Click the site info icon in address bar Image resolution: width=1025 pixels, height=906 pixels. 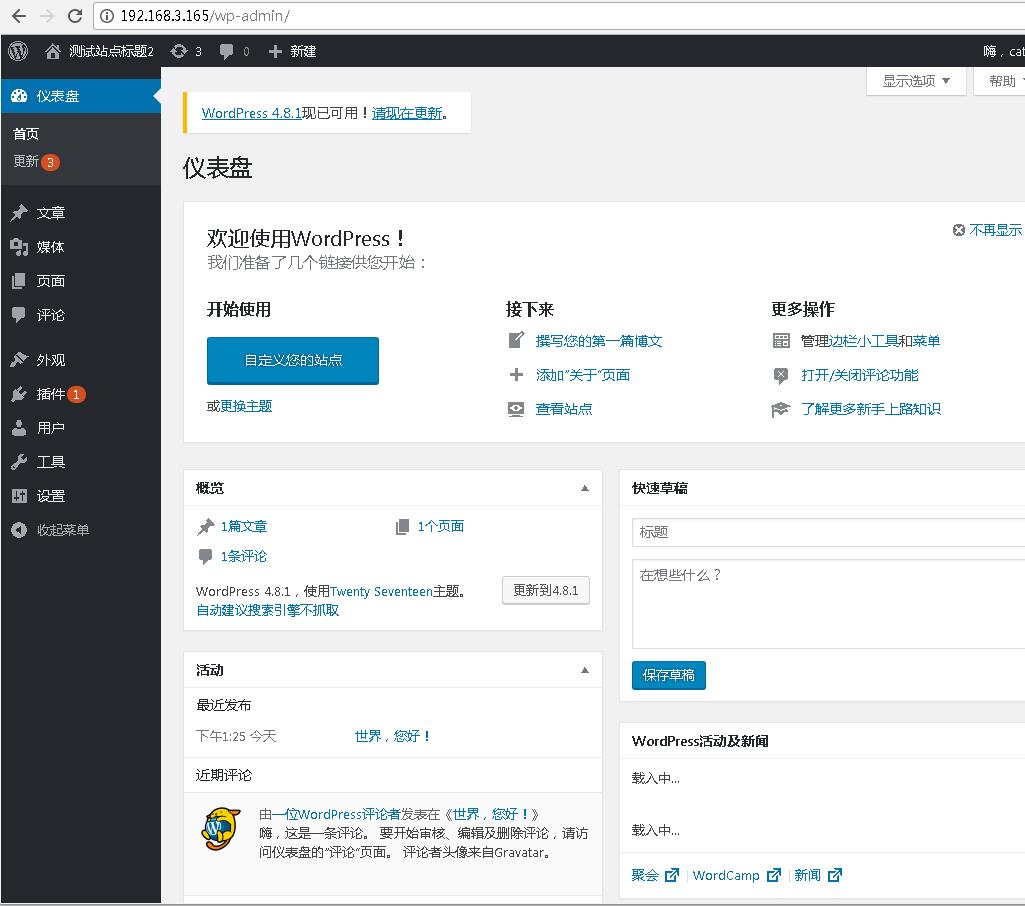(107, 16)
